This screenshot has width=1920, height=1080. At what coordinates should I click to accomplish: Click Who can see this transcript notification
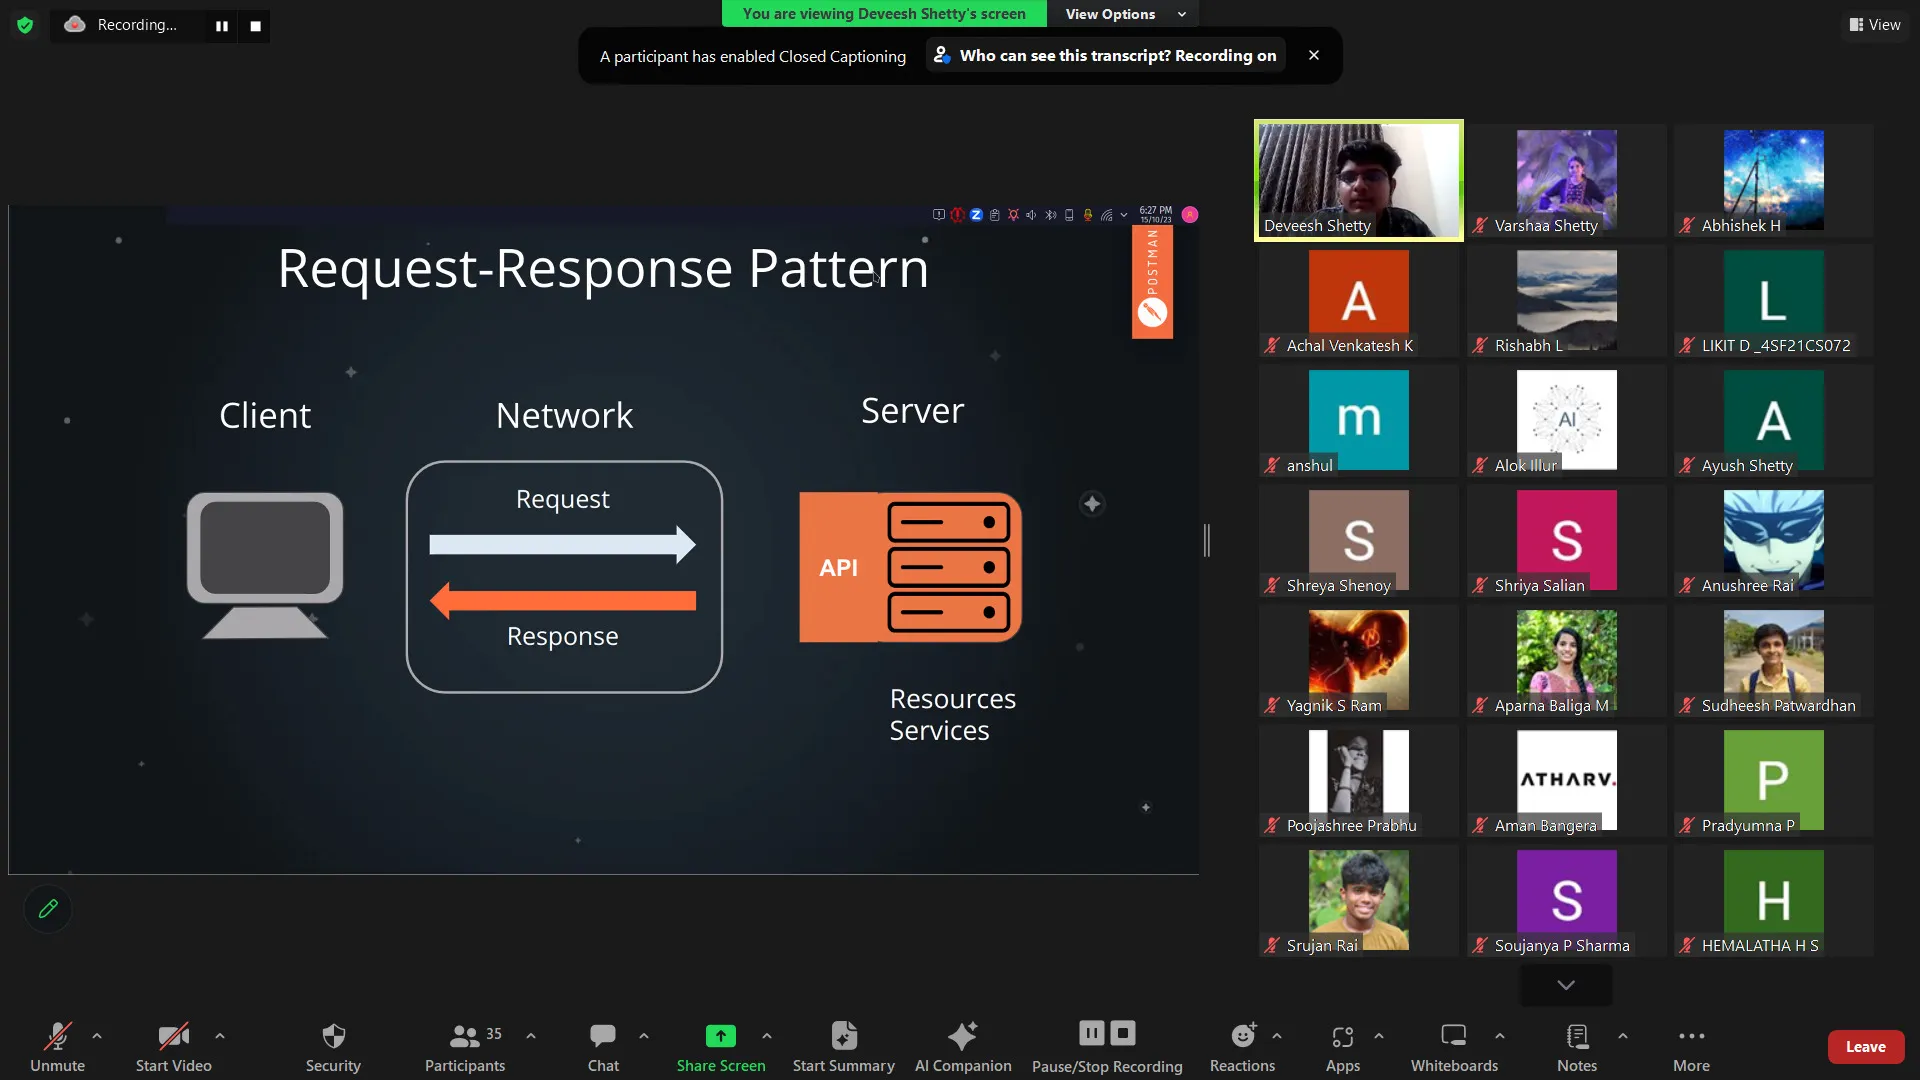click(x=1104, y=55)
